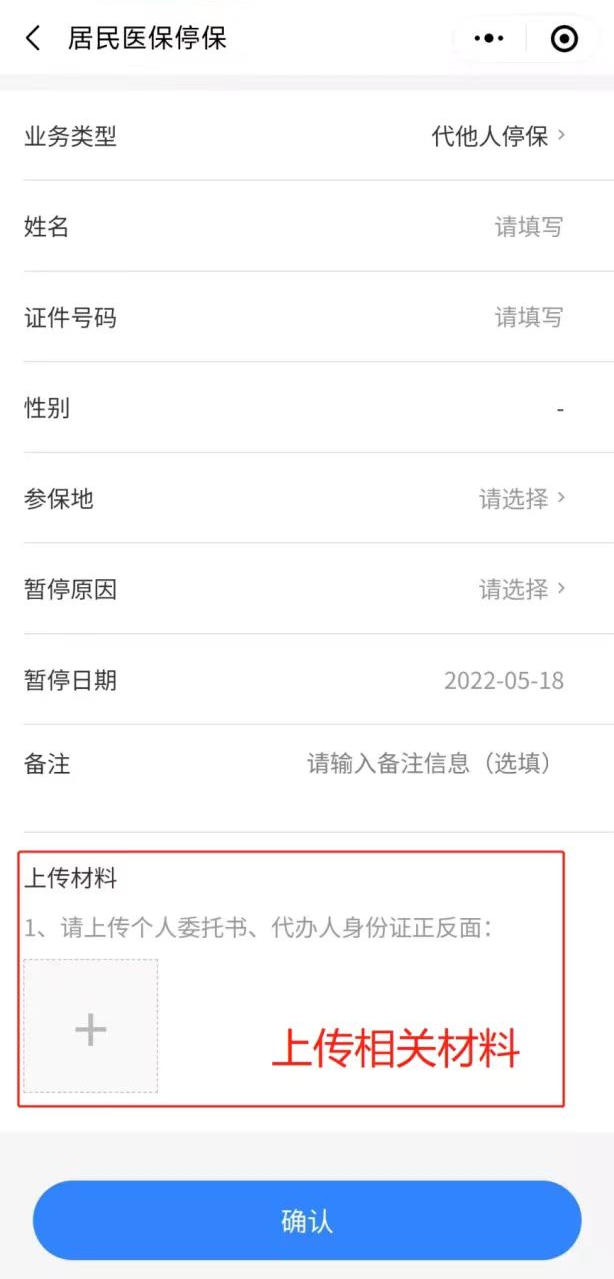Open the three-dots more menu
This screenshot has height=1279, width=614.
pos(488,39)
